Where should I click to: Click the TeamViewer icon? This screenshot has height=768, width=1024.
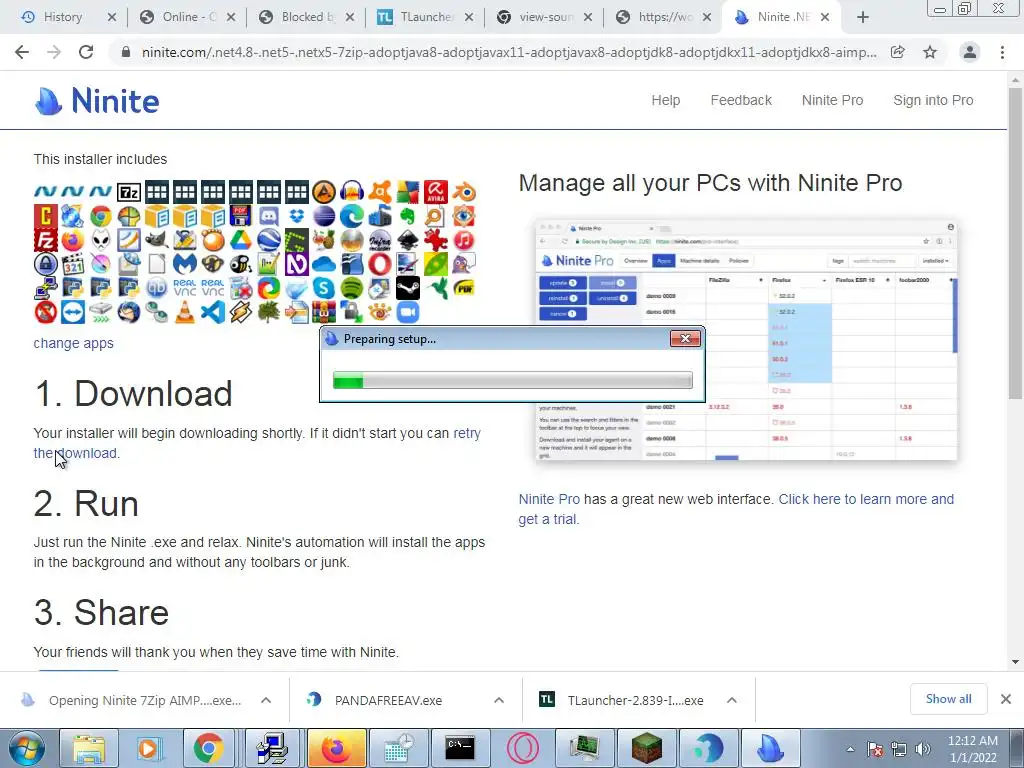pos(72,312)
